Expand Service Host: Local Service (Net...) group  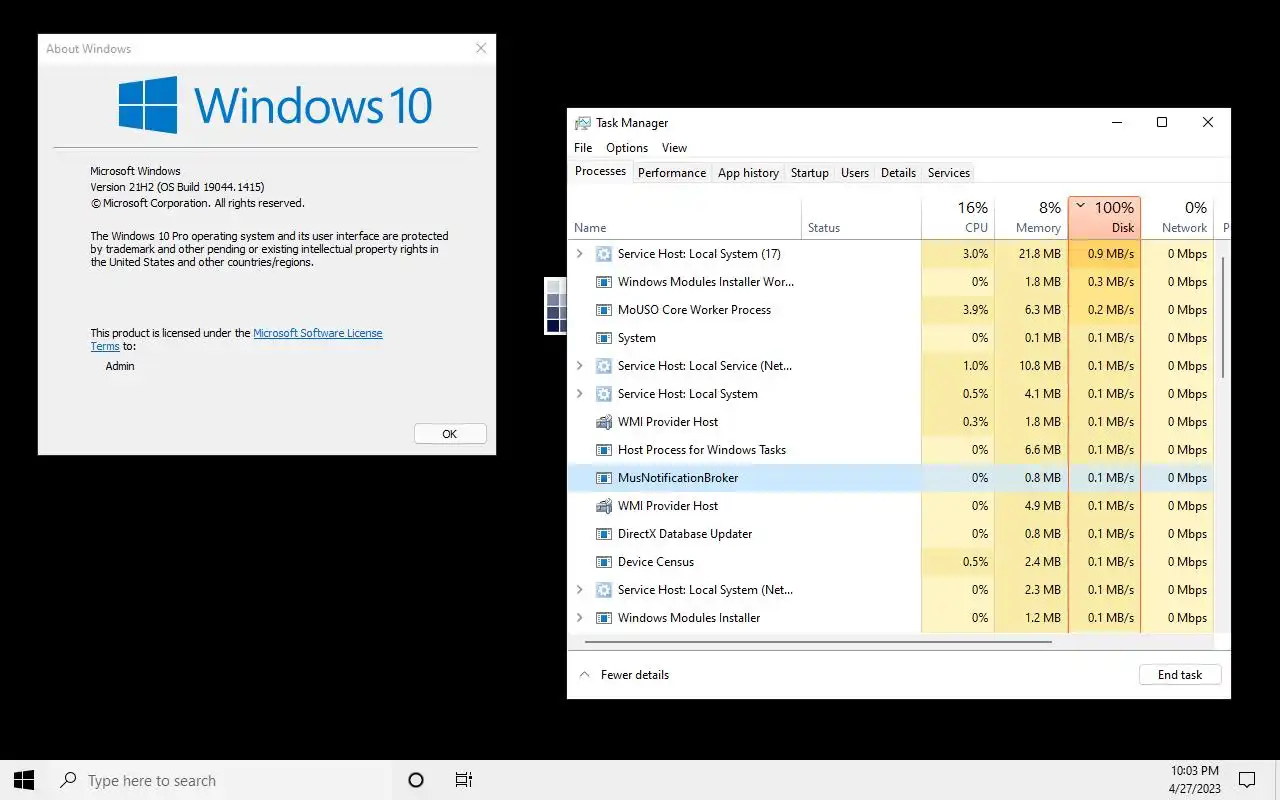coord(580,366)
